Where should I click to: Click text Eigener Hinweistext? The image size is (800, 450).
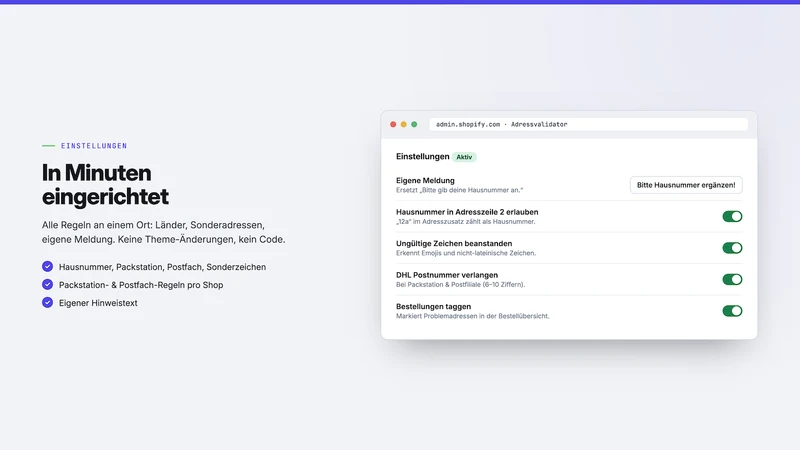click(98, 303)
